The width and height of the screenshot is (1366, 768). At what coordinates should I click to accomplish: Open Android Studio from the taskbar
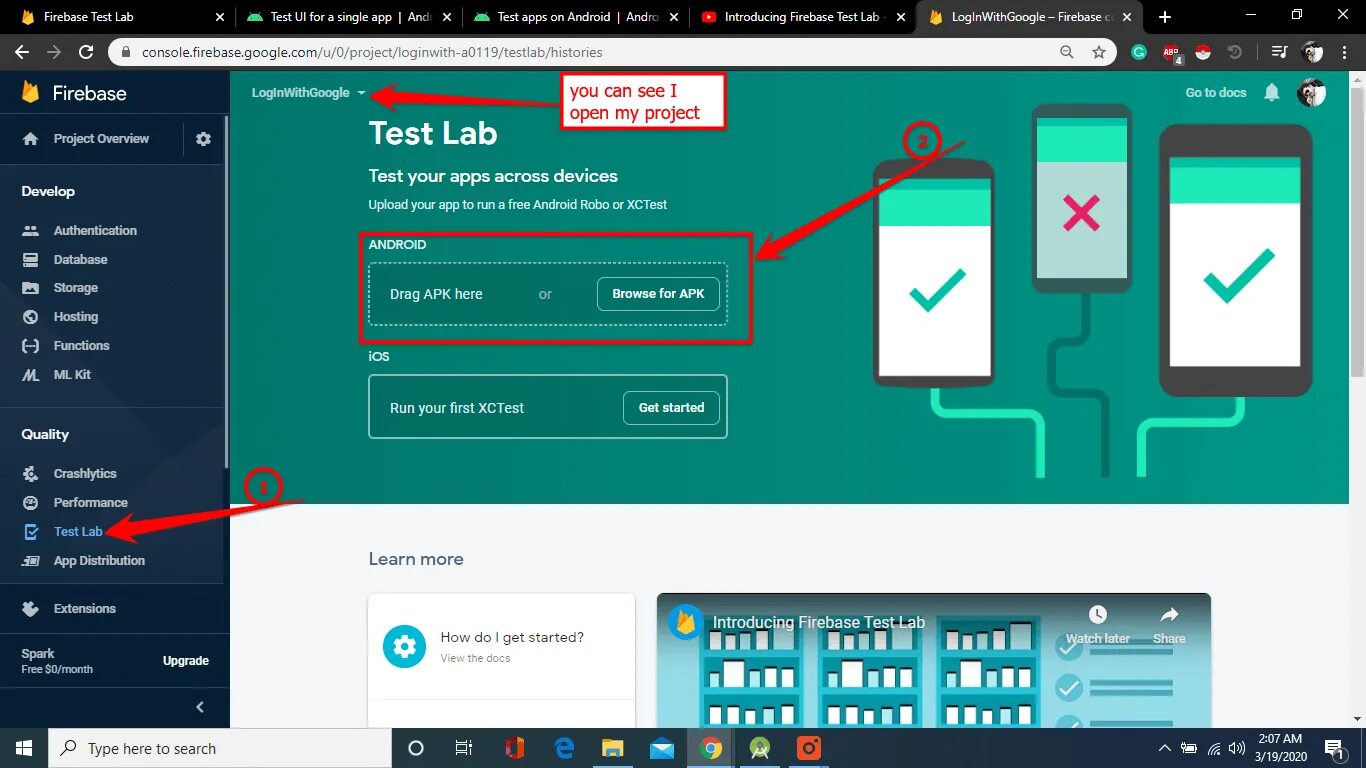click(760, 748)
